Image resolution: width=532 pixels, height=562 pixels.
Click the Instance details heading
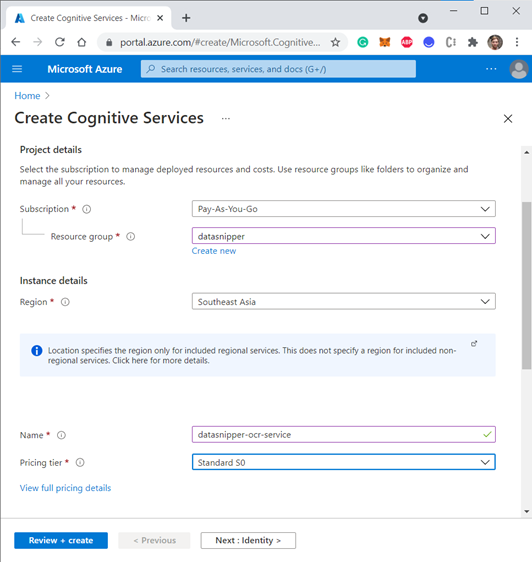click(x=53, y=281)
